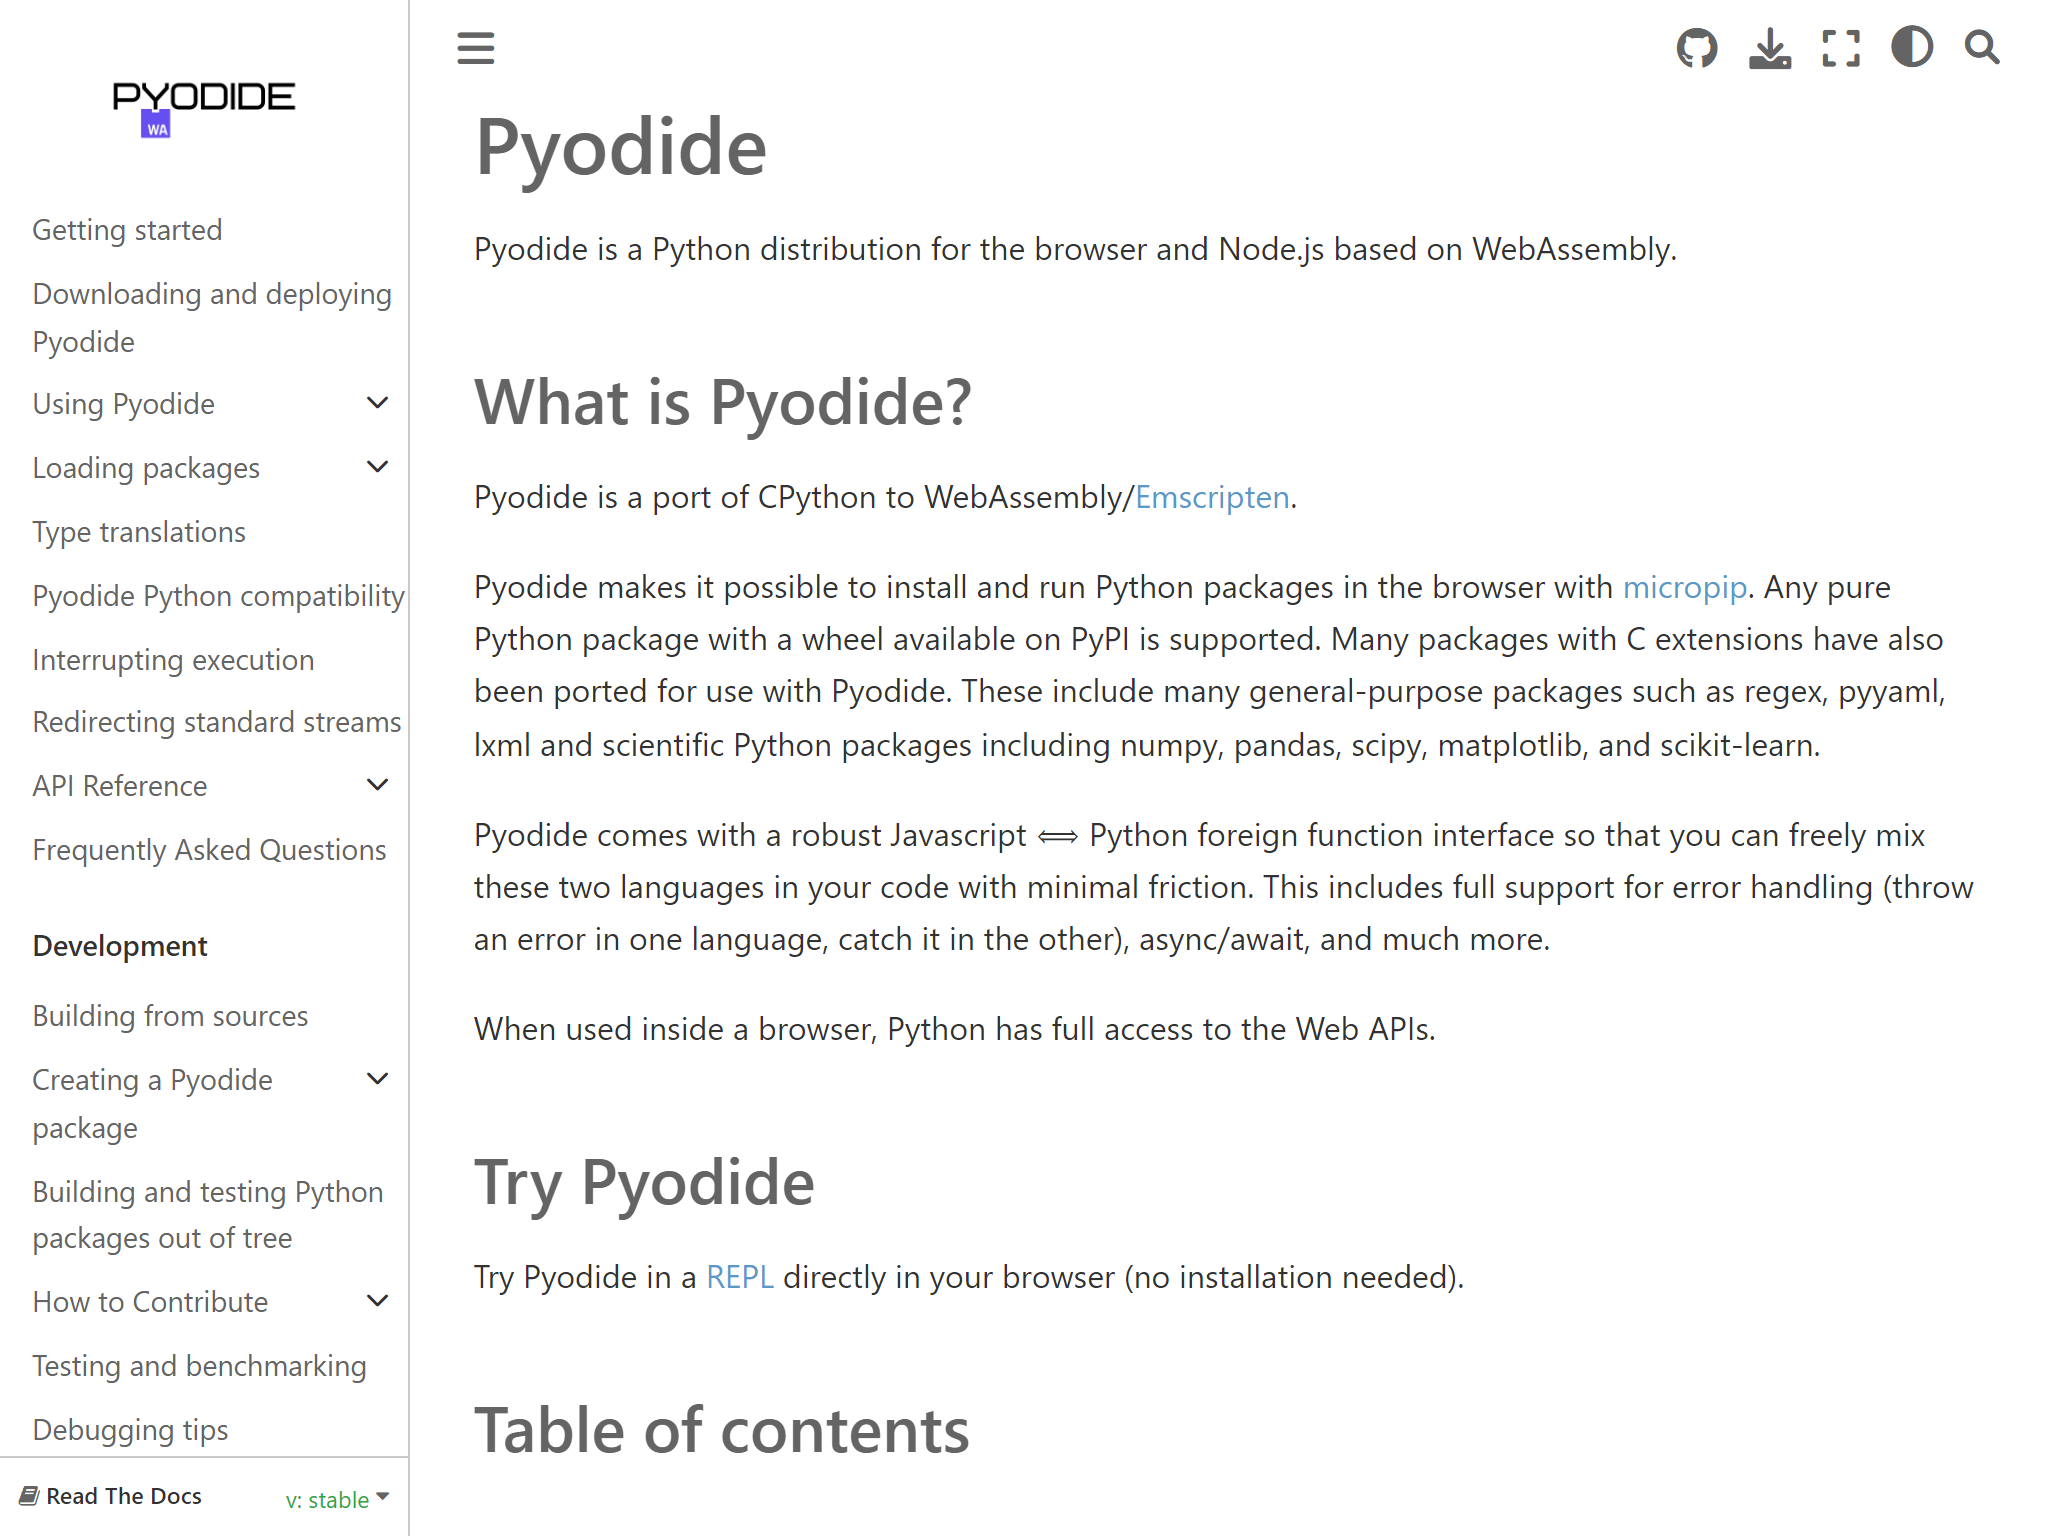
Task: Select Type translations in the sidebar
Action: click(138, 531)
